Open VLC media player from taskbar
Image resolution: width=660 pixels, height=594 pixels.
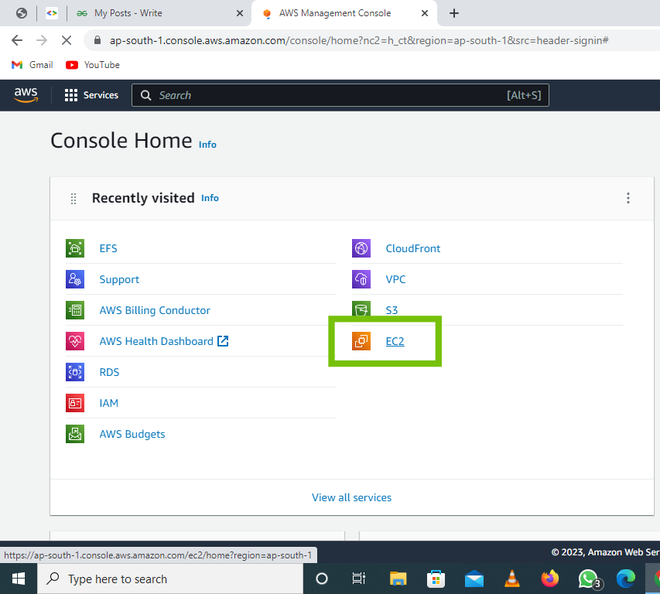(x=511, y=579)
